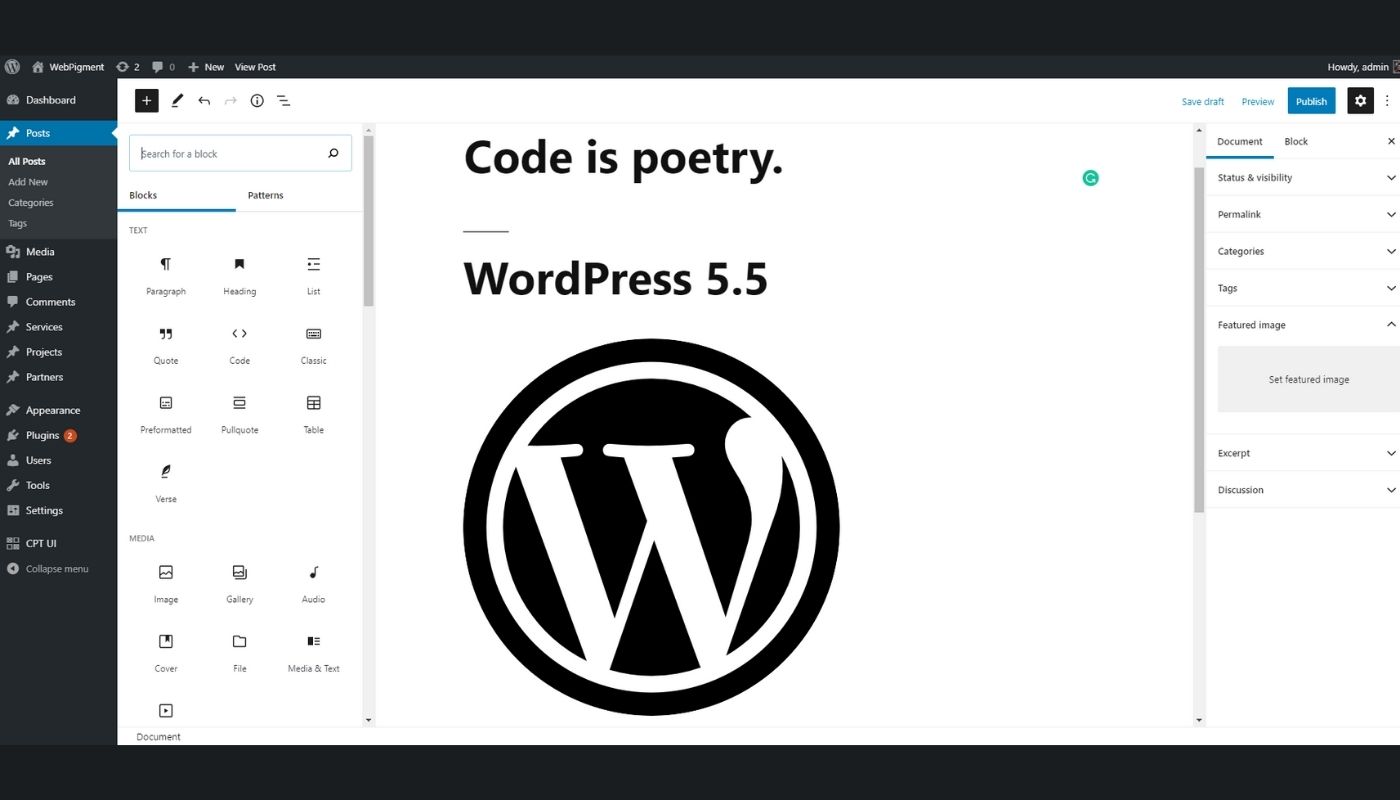The image size is (1400, 800).
Task: Insert a File block
Action: (240, 652)
